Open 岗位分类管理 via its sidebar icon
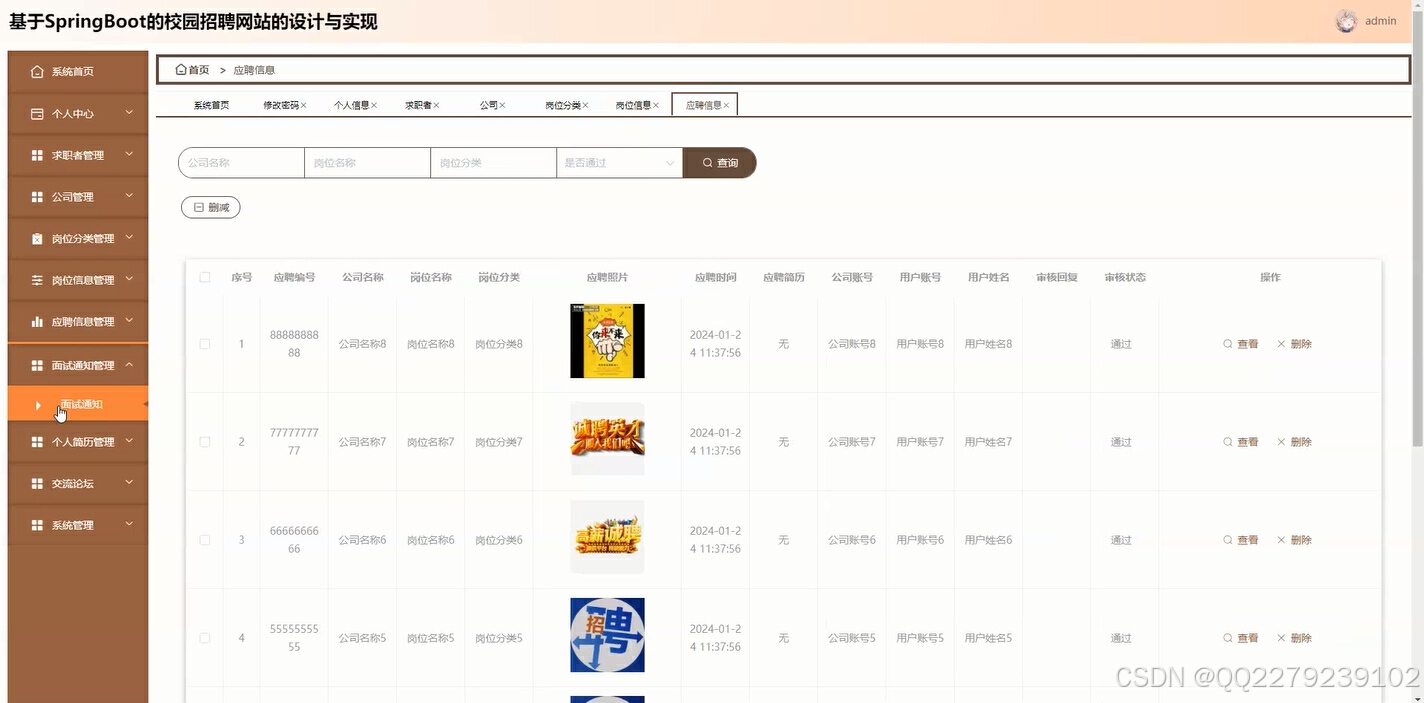The image size is (1424, 703). click(x=35, y=238)
